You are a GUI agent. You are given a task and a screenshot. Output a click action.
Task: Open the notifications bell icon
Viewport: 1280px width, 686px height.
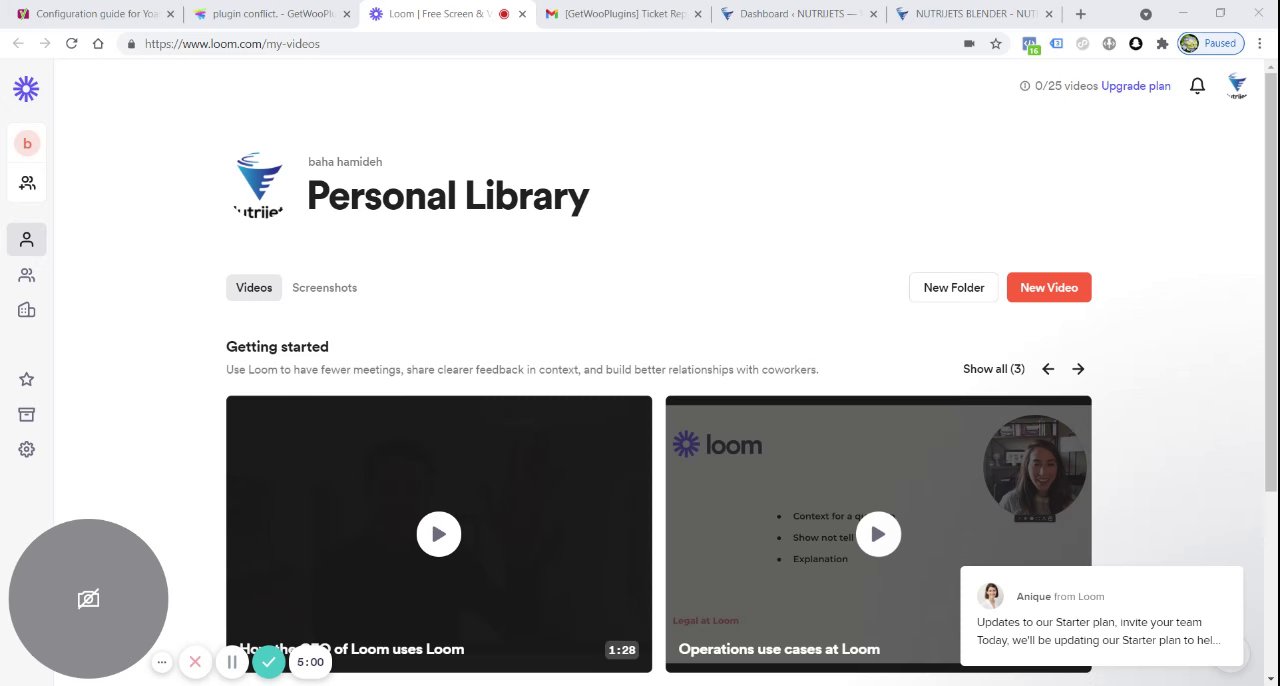tap(1197, 86)
